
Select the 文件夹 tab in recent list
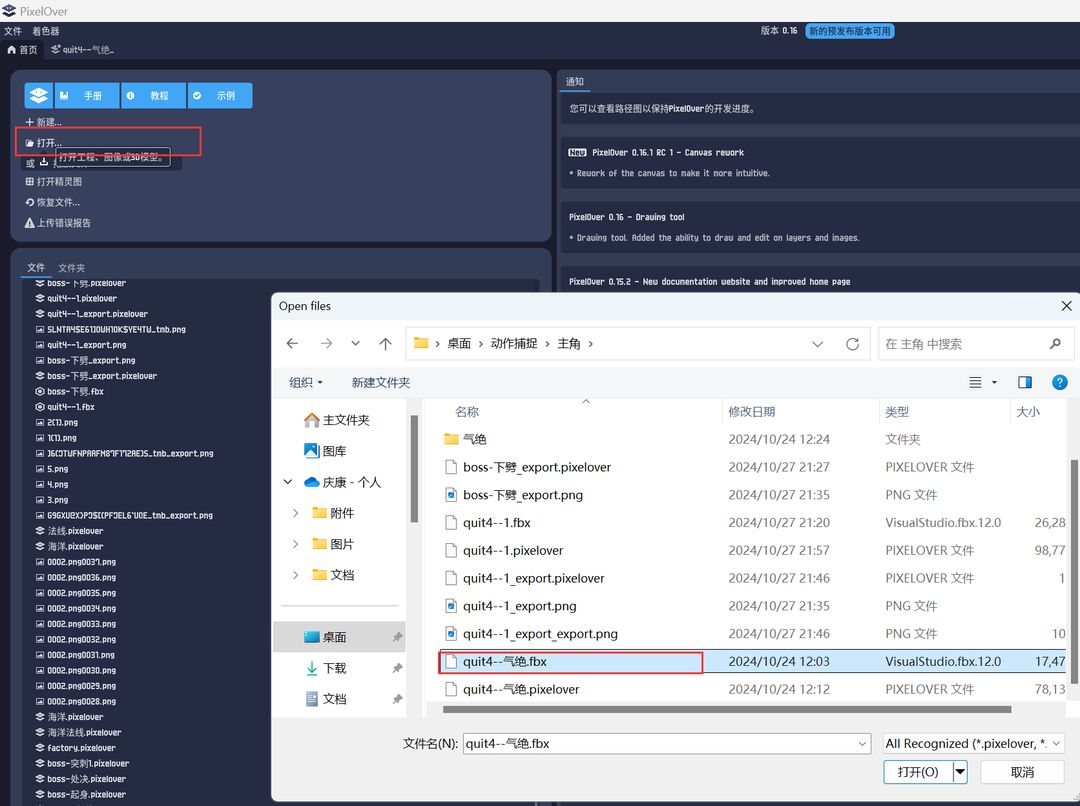point(72,267)
